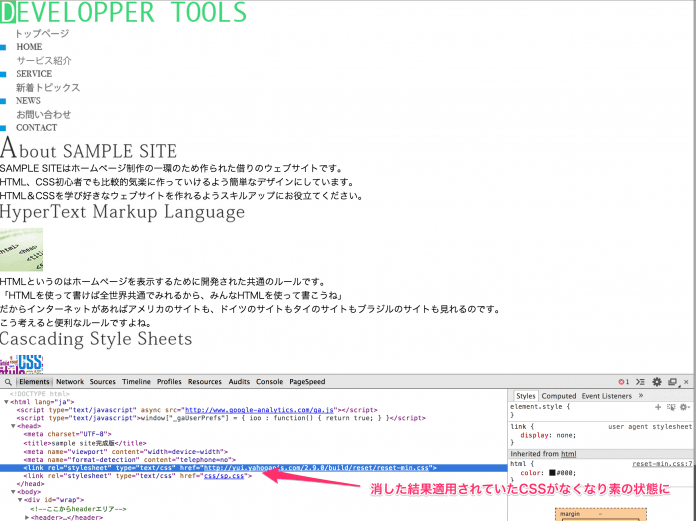Viewport: 696px width, 521px height.
Task: Collapse the body node
Action: tap(13, 492)
